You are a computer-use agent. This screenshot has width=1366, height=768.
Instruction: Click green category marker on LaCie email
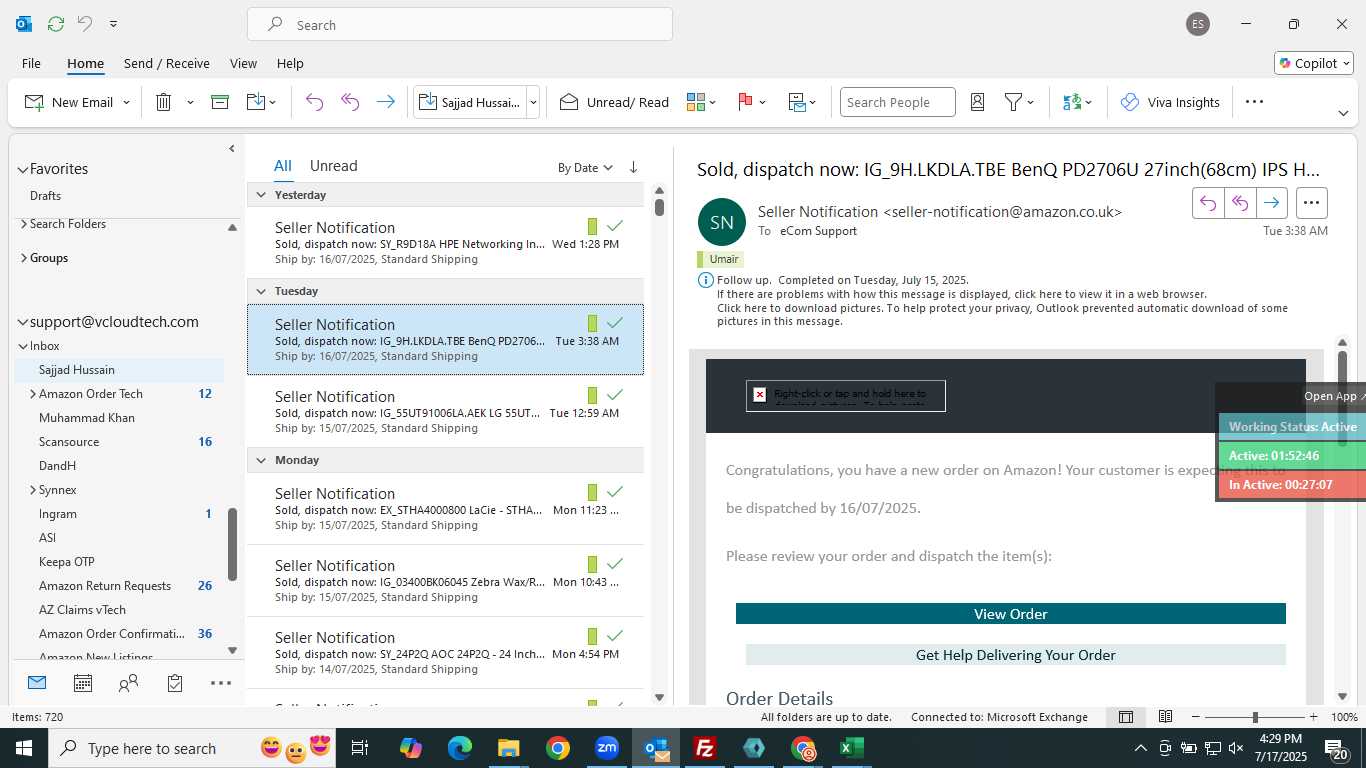[x=592, y=492]
